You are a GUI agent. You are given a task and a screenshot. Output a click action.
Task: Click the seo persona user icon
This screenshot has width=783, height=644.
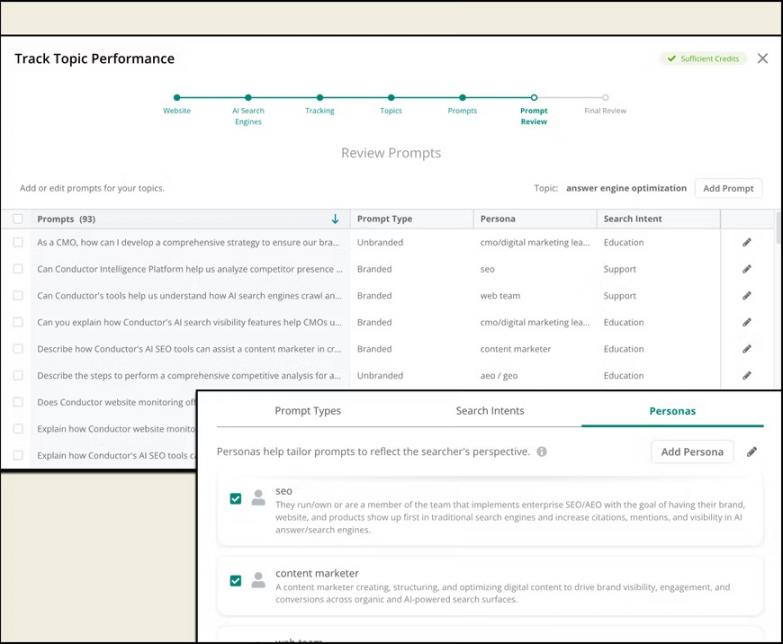pos(258,498)
